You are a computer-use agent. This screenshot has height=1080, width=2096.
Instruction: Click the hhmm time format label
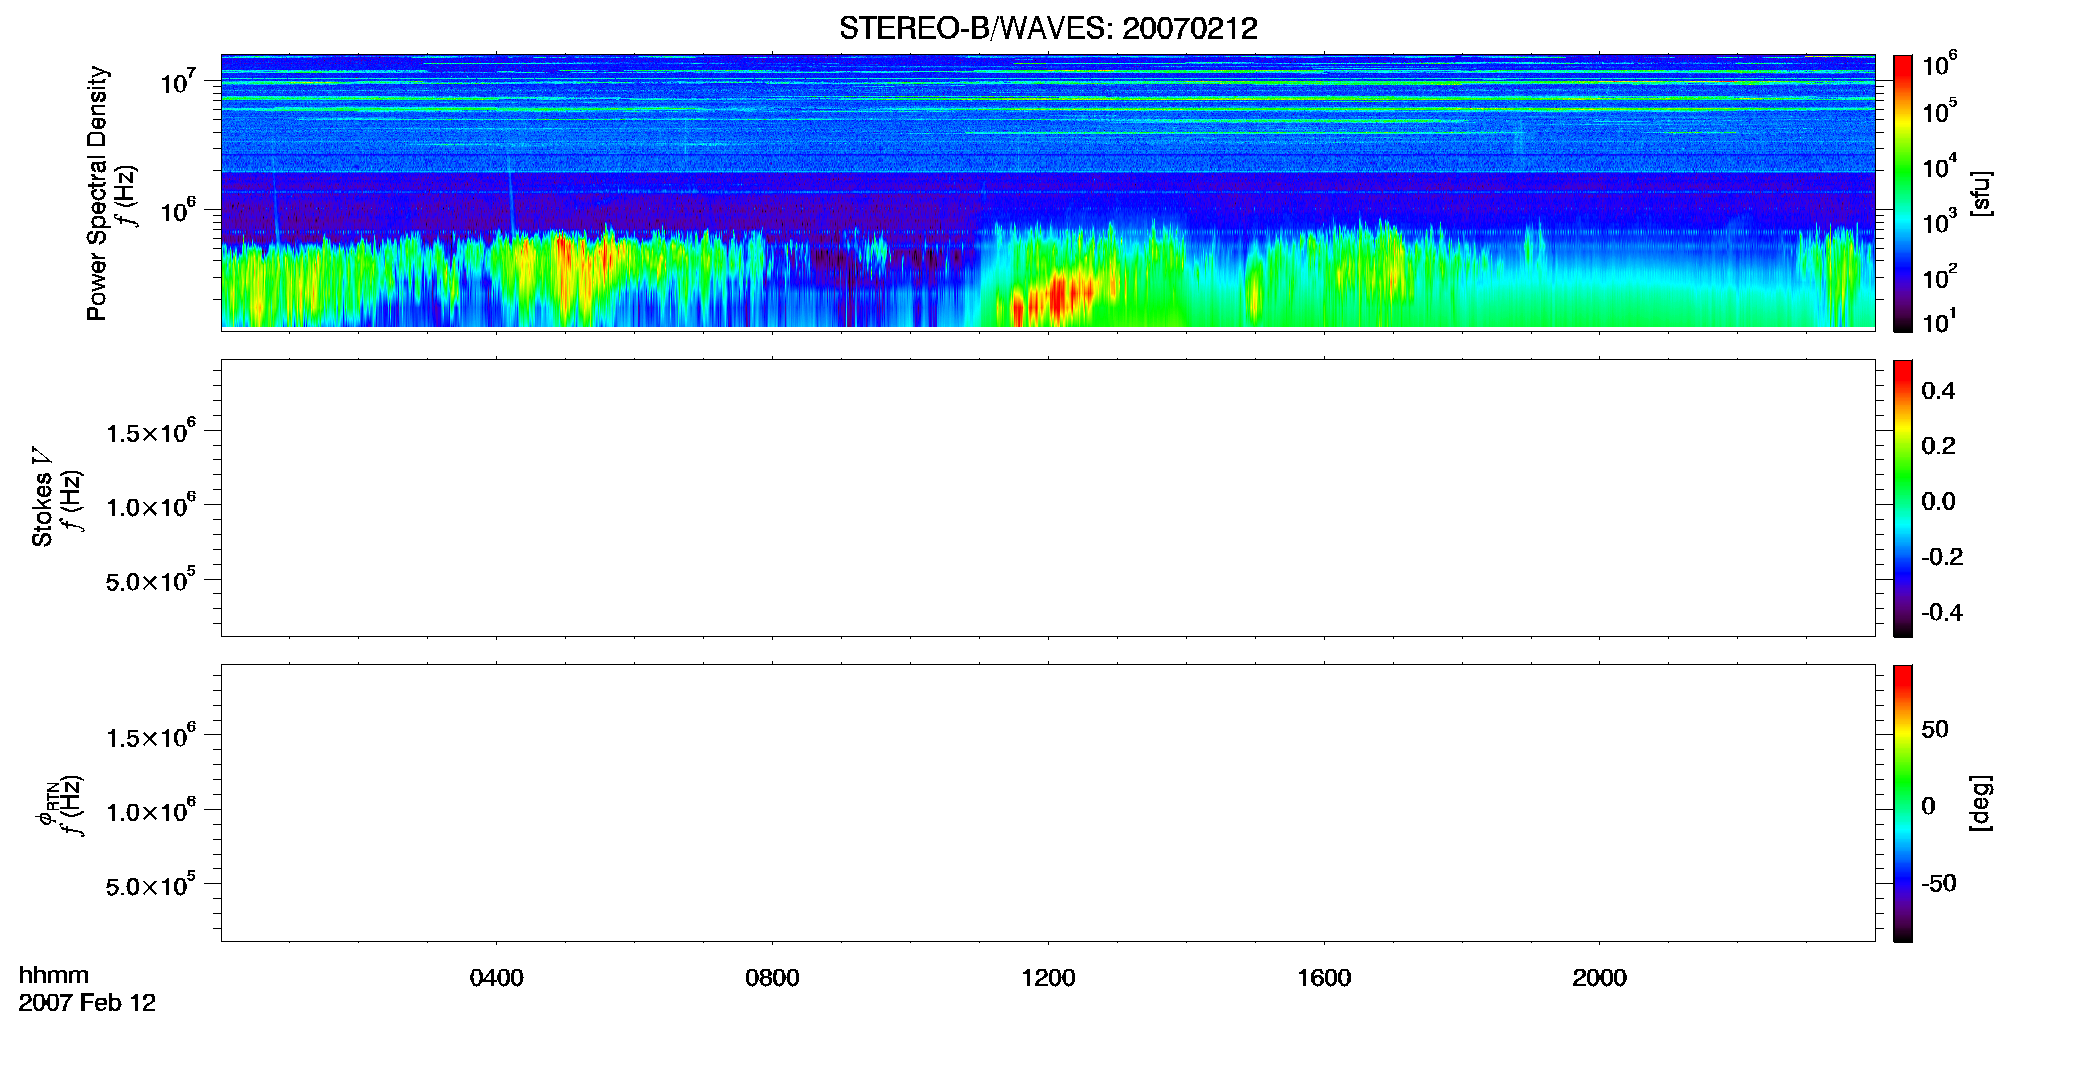(x=54, y=975)
